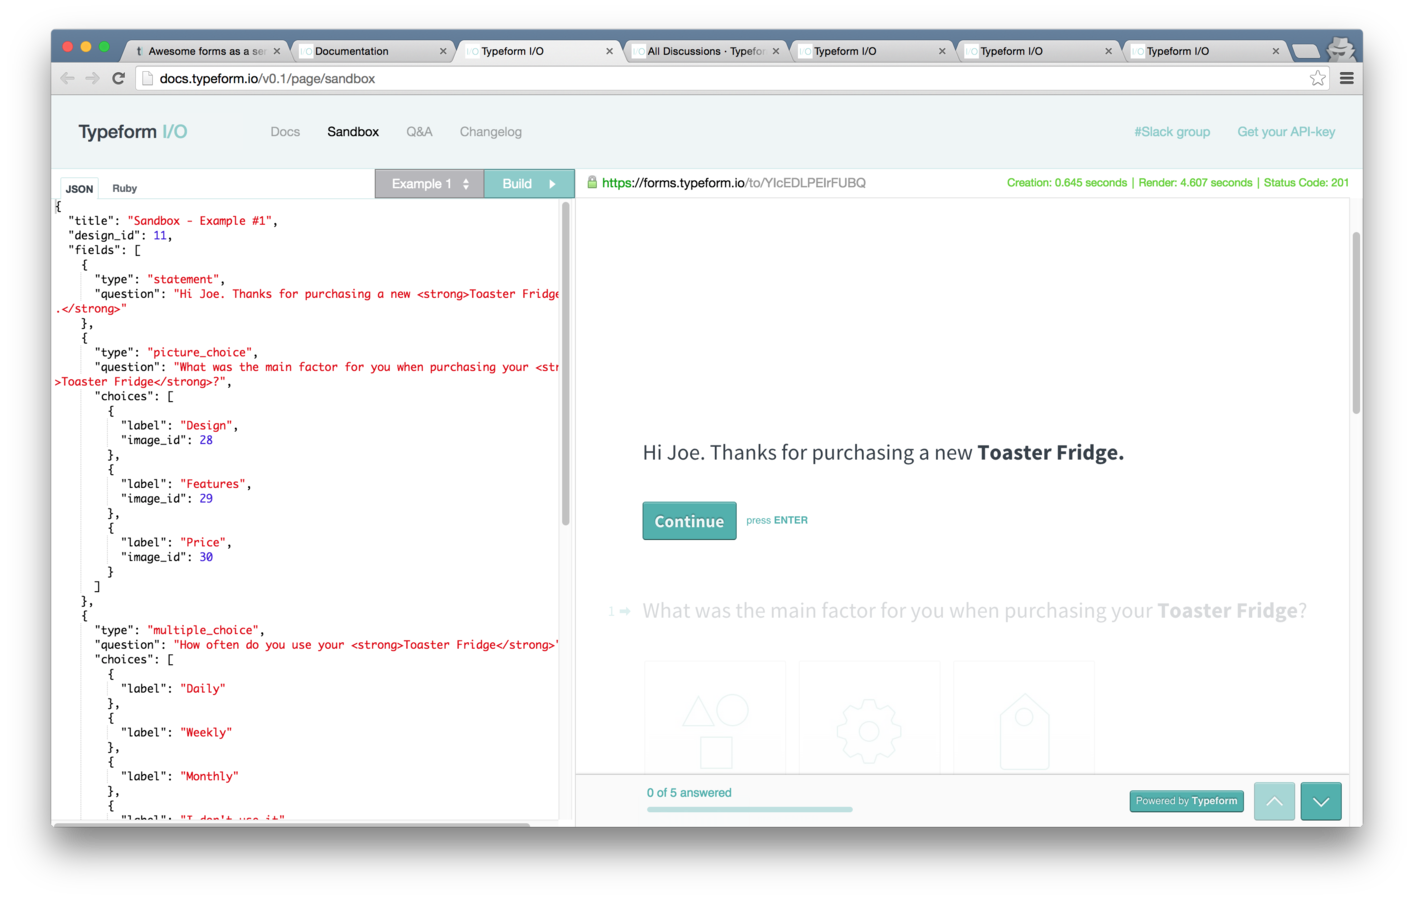Switch to All Discussions browser tab
This screenshot has width=1414, height=900.
coord(706,51)
